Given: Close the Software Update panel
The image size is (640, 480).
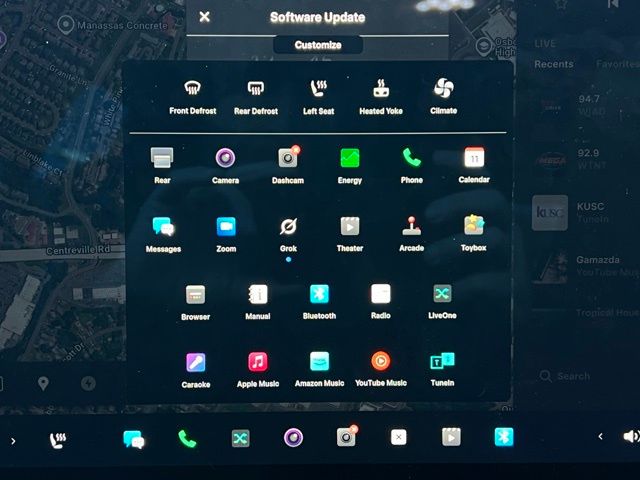Looking at the screenshot, I should (204, 17).
